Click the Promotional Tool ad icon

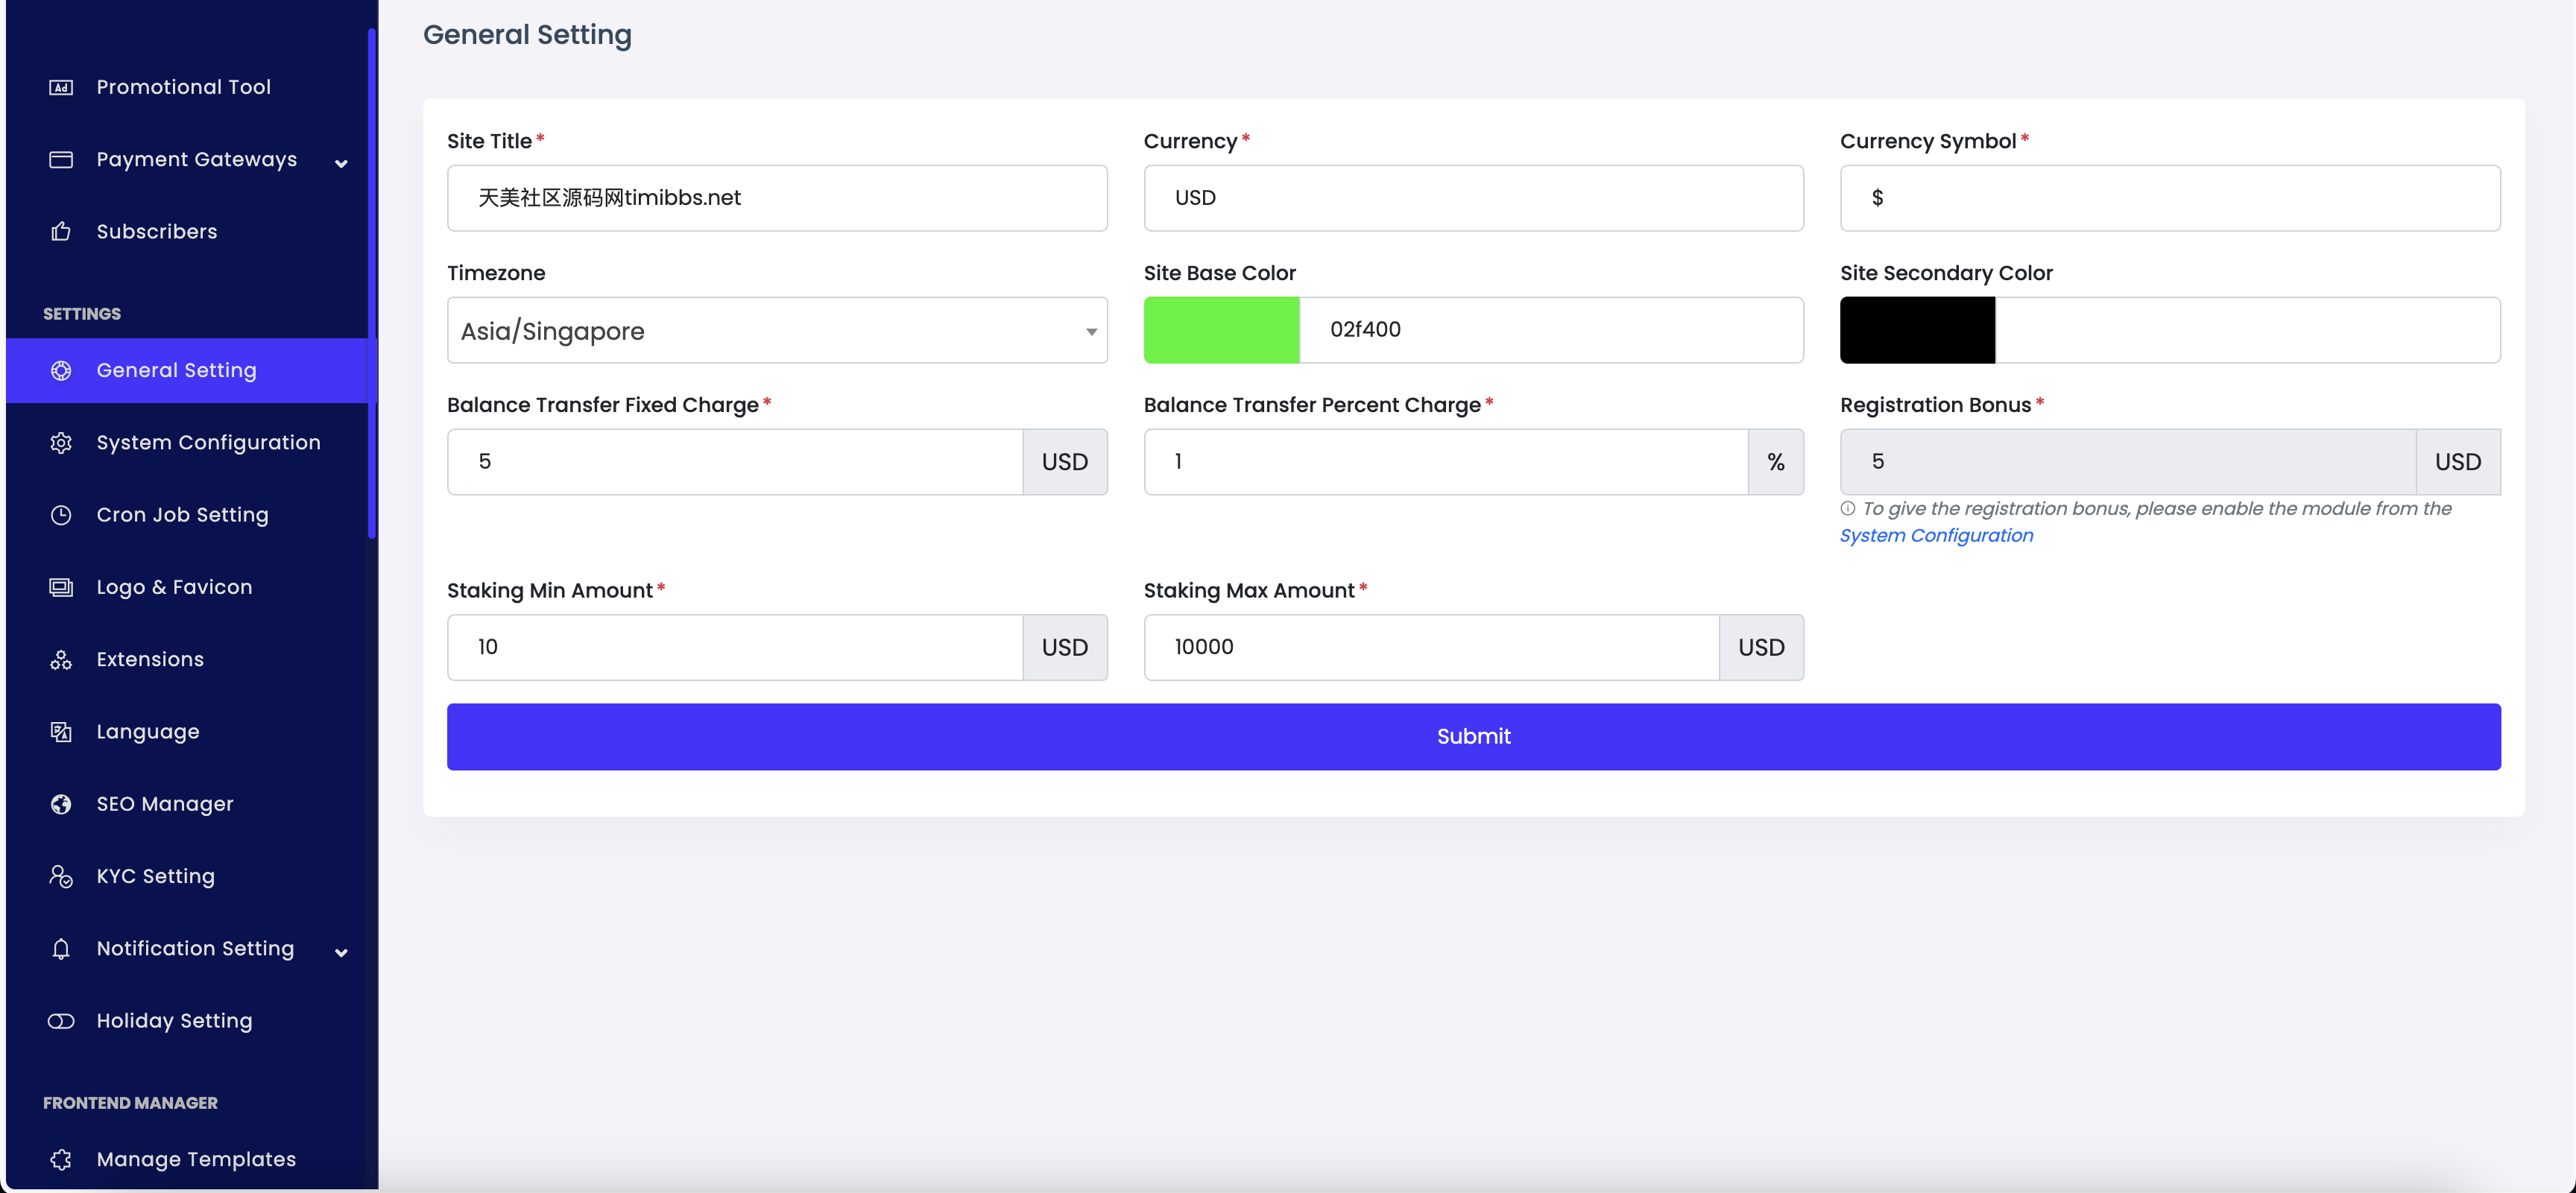(61, 87)
